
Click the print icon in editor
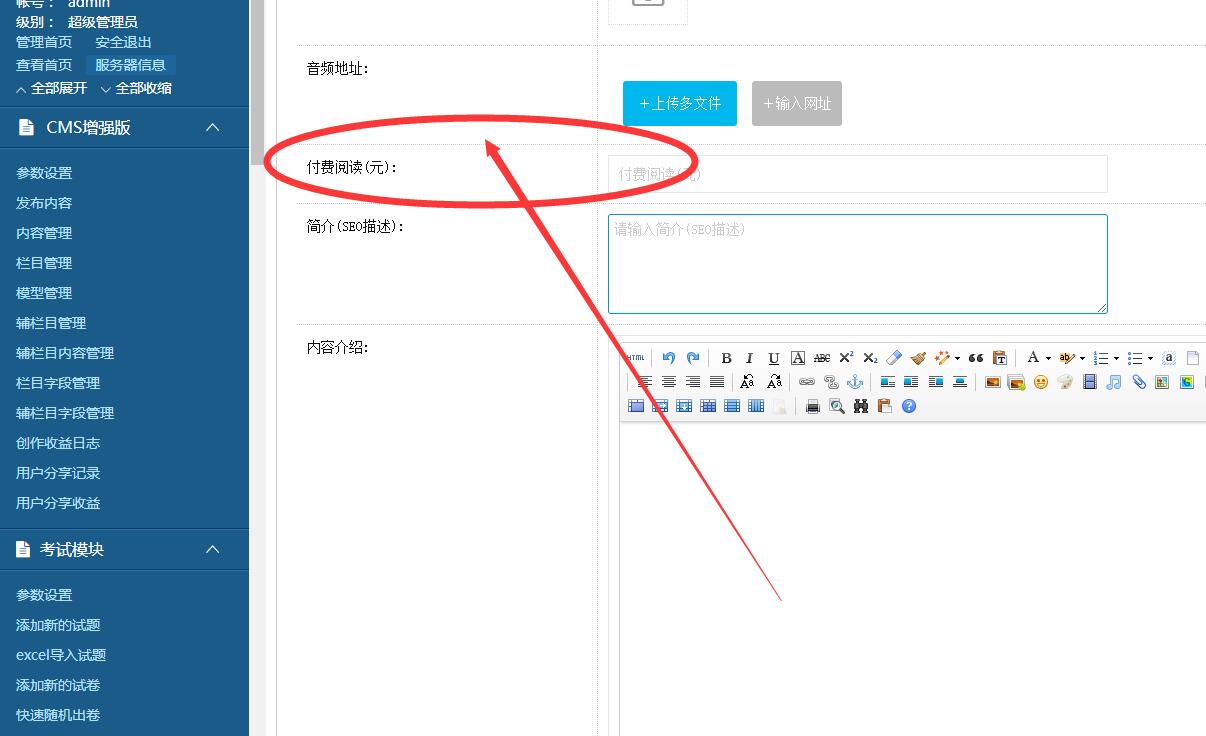click(813, 406)
